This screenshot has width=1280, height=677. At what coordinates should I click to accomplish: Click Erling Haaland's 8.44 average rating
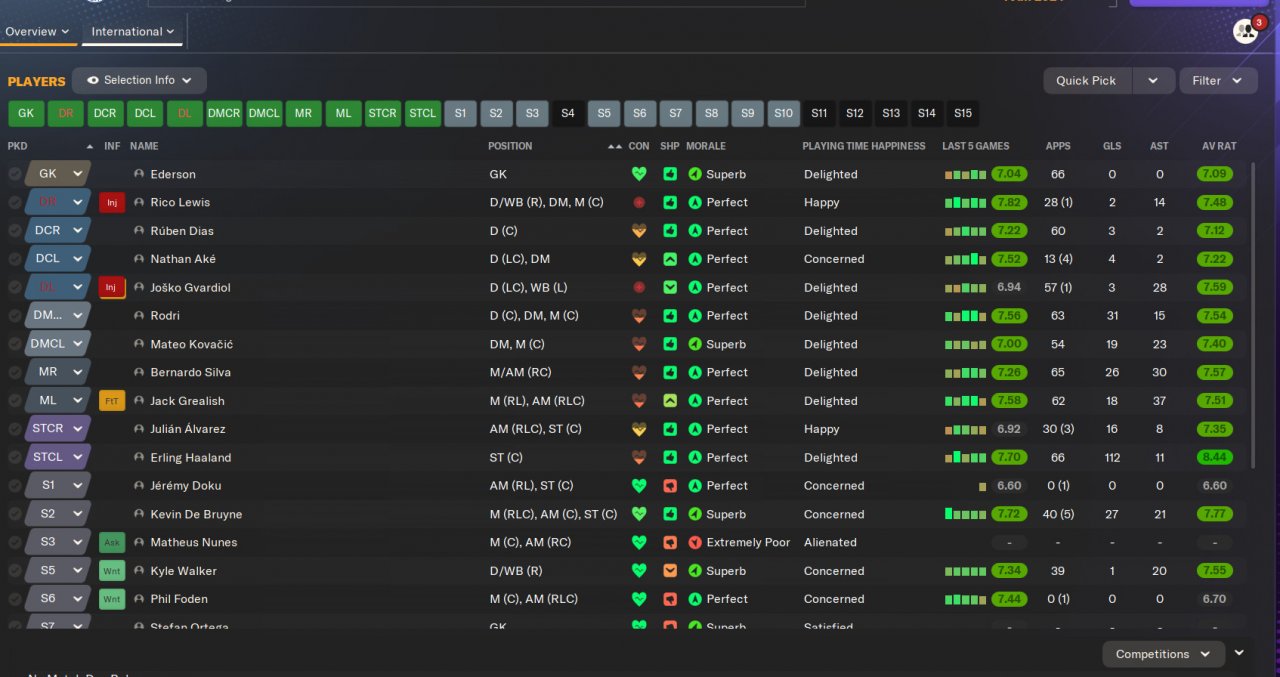pos(1214,457)
